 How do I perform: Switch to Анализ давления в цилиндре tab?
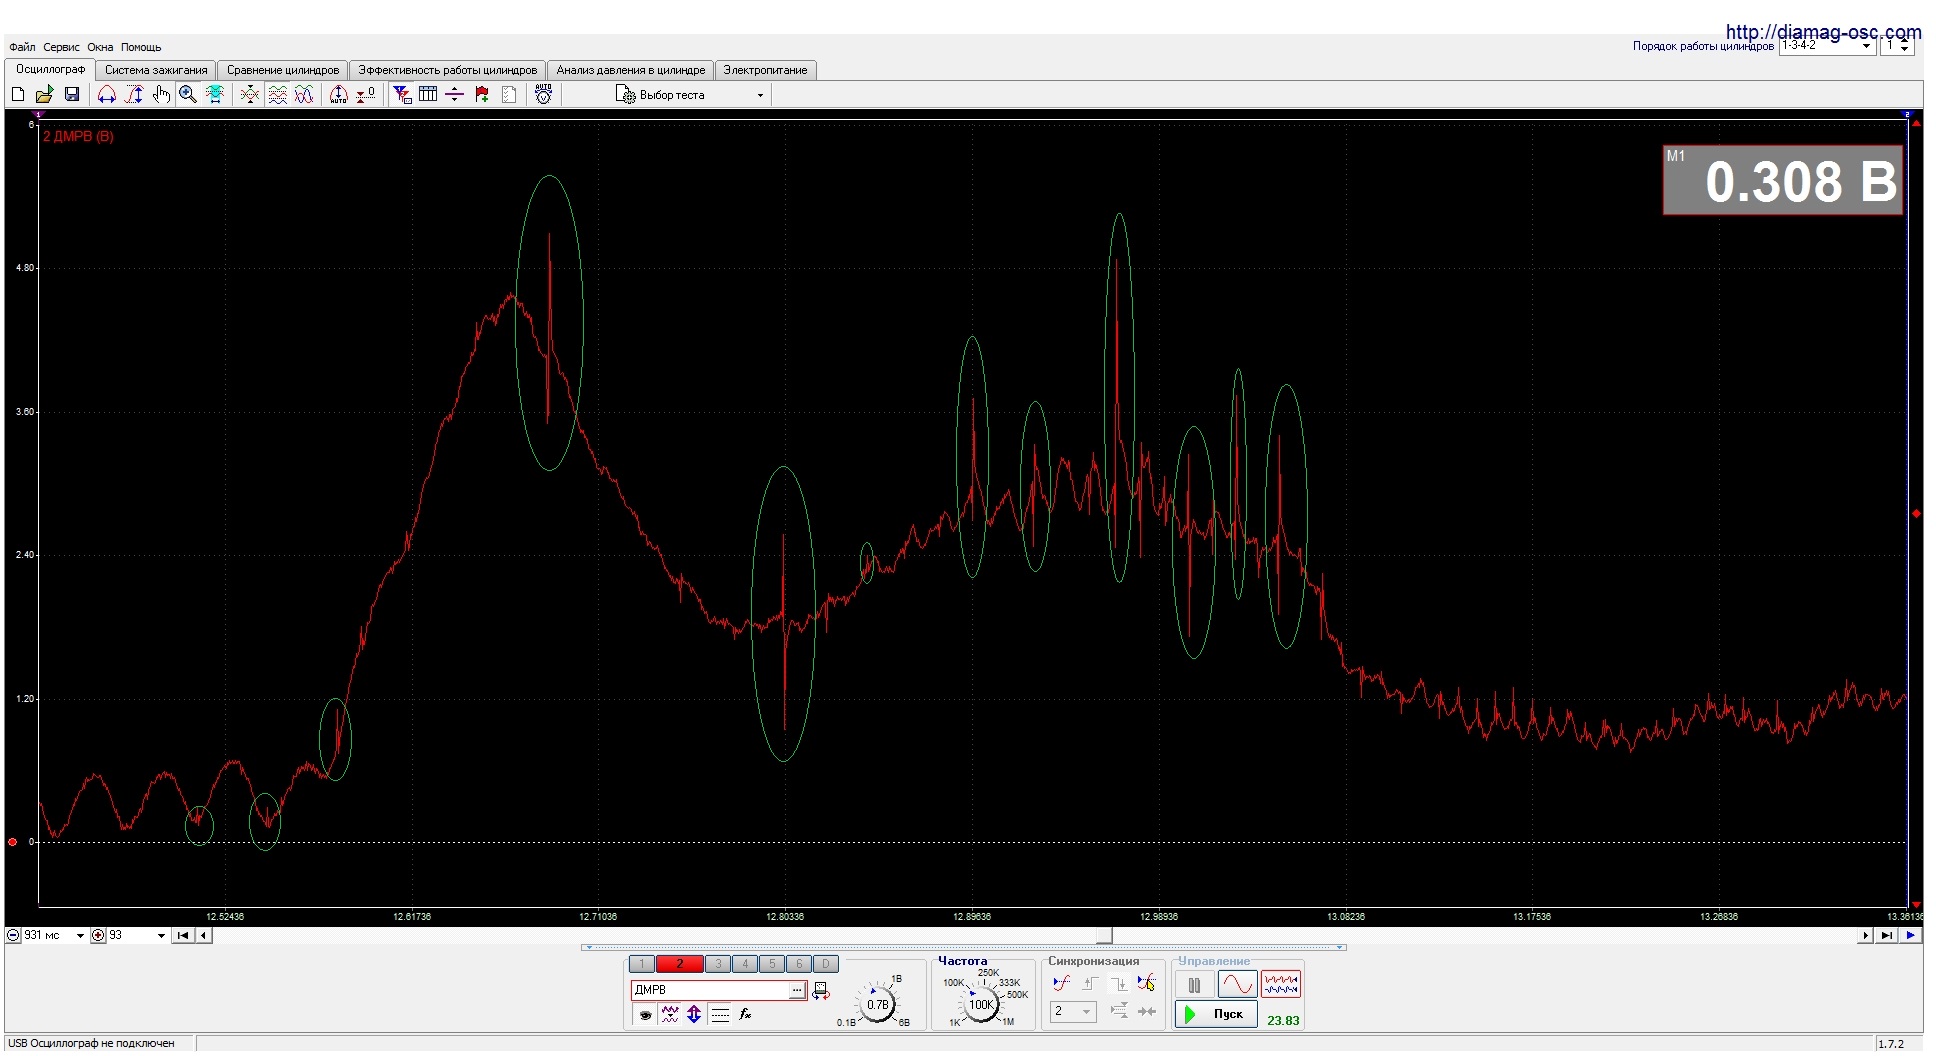click(x=631, y=70)
